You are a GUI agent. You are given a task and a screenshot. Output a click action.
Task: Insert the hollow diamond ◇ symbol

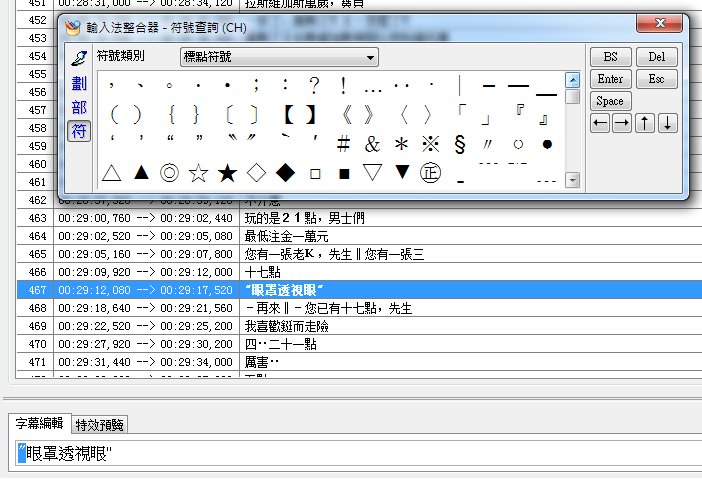click(257, 173)
